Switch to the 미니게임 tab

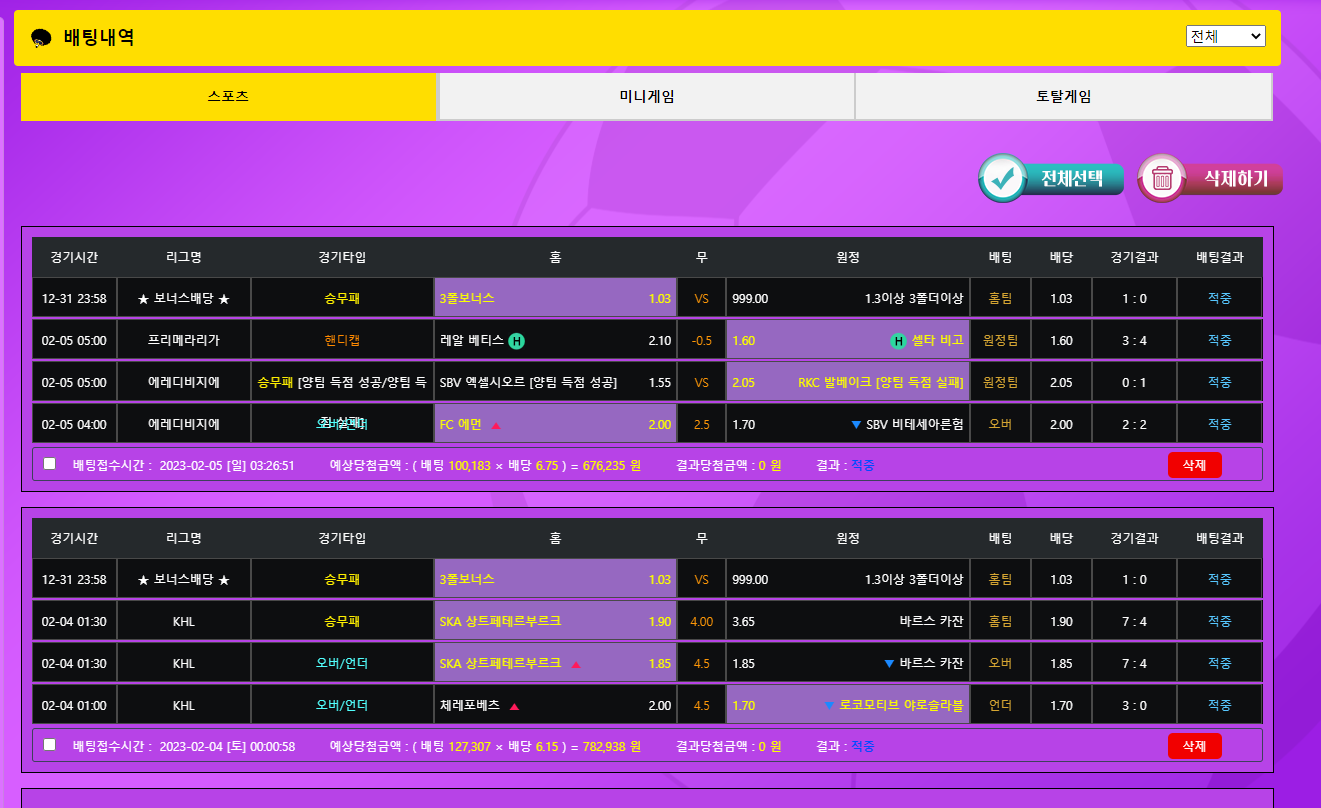646,97
